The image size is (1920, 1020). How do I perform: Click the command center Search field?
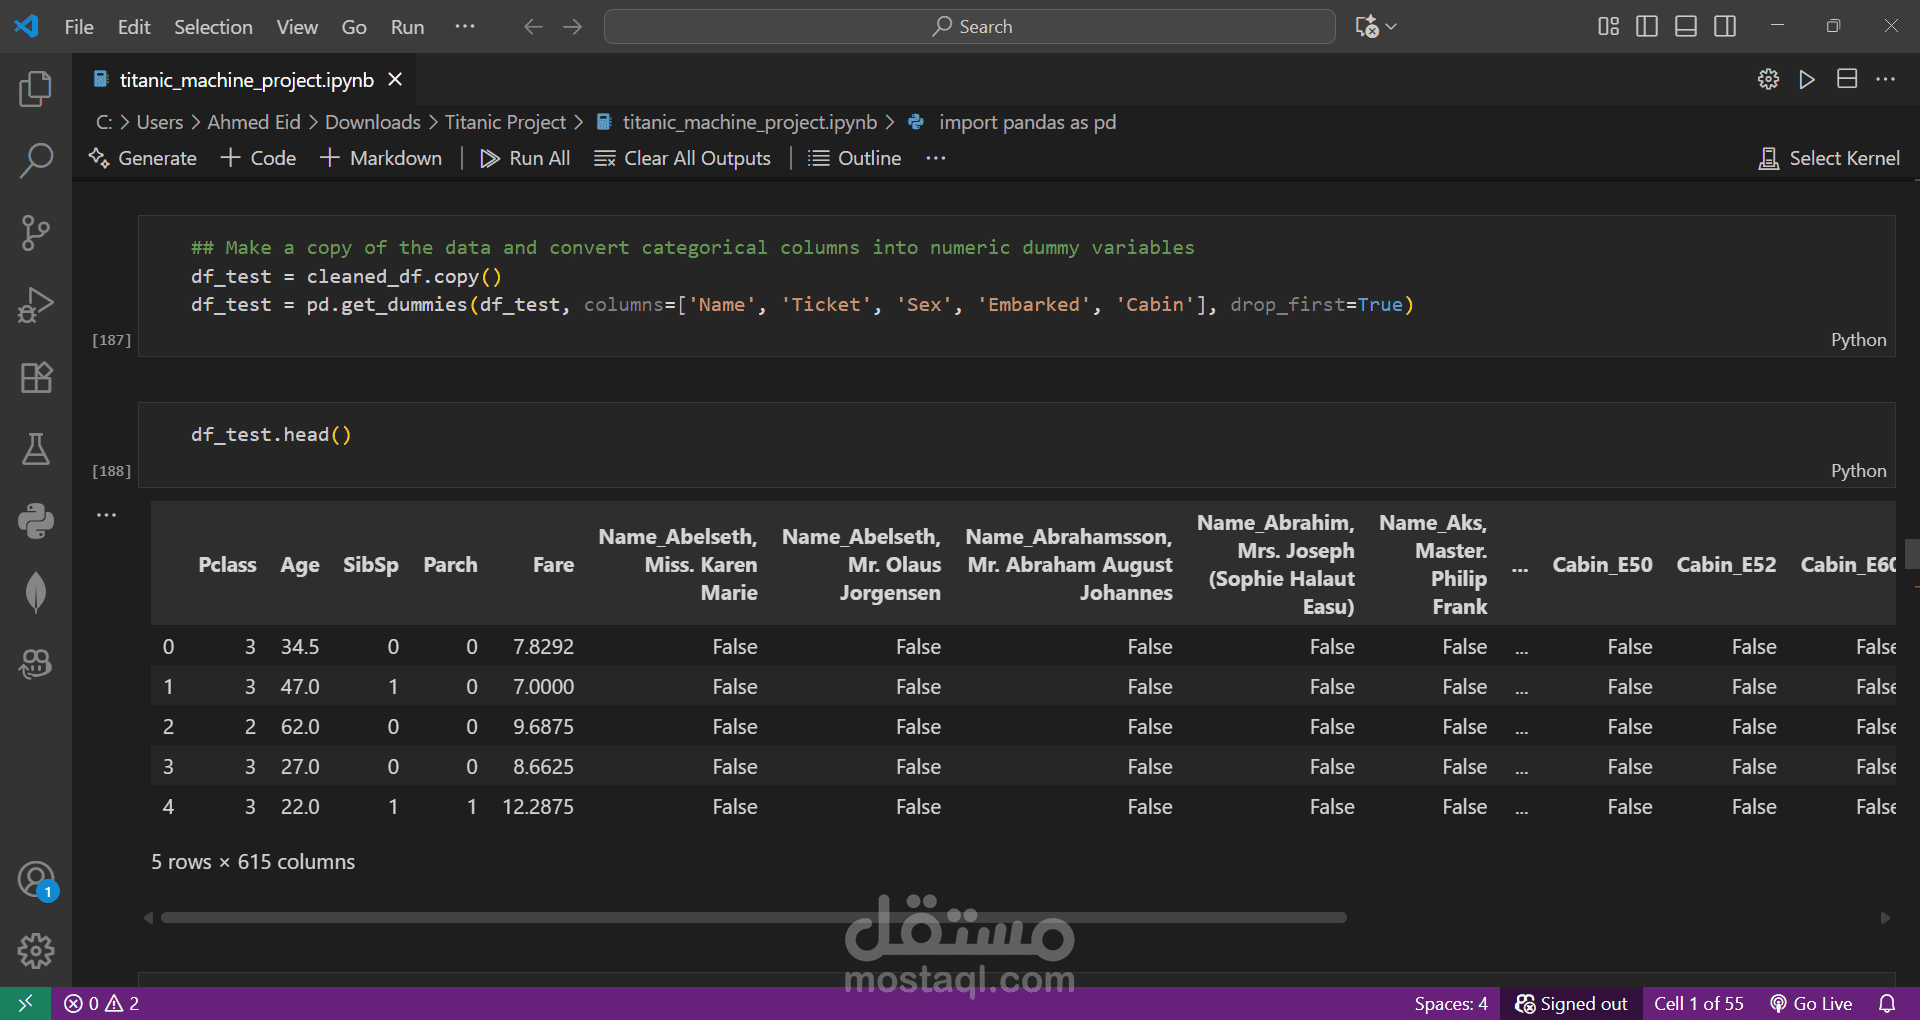pos(969,27)
